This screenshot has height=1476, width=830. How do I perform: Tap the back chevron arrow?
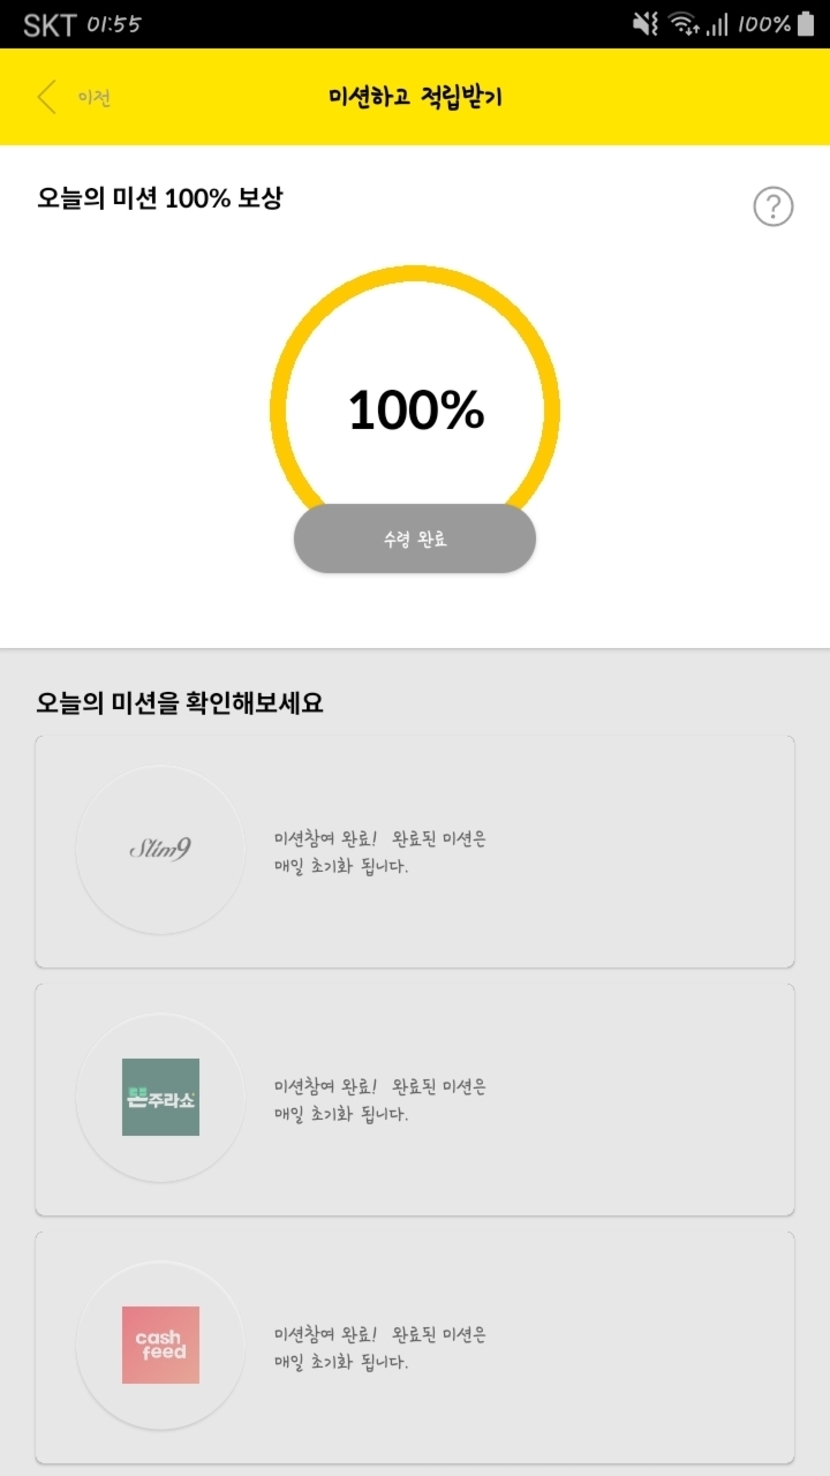(46, 97)
